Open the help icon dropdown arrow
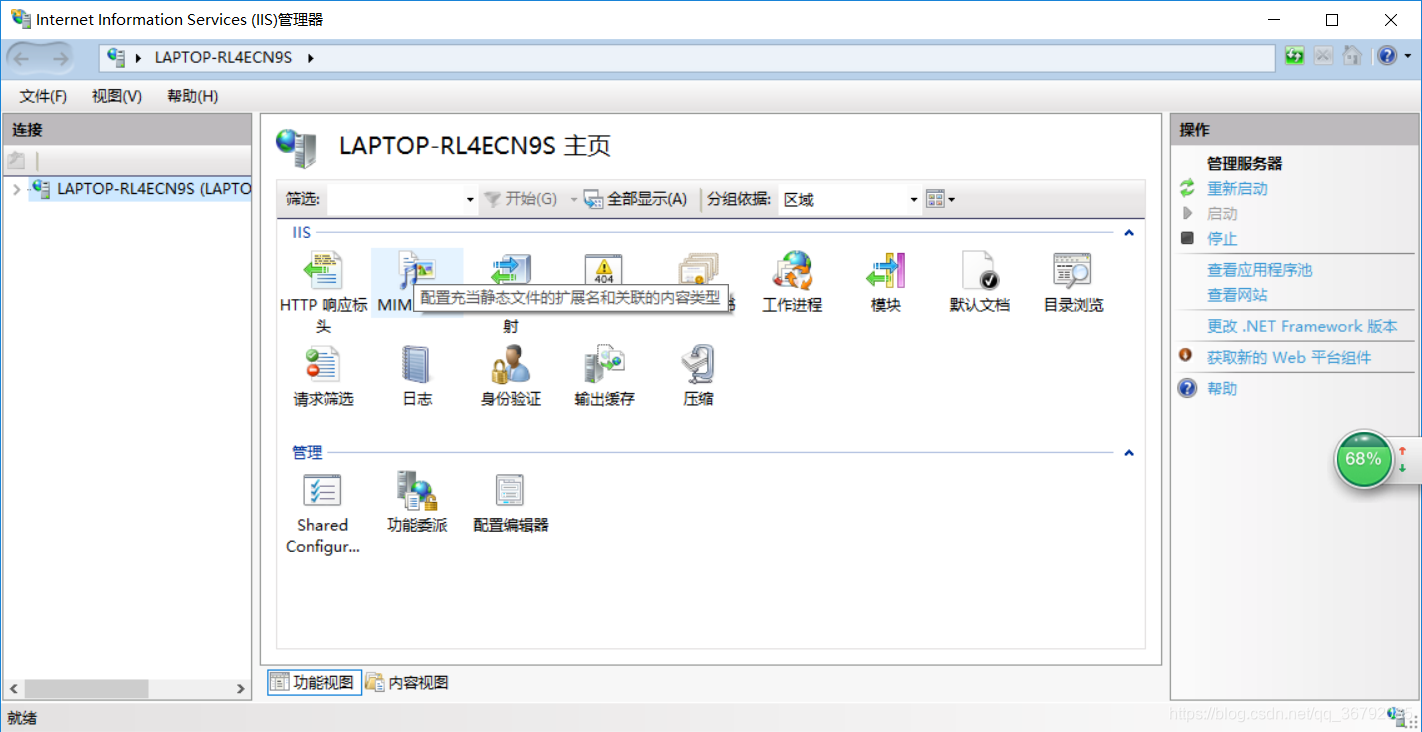The width and height of the screenshot is (1422, 732). click(x=1406, y=57)
